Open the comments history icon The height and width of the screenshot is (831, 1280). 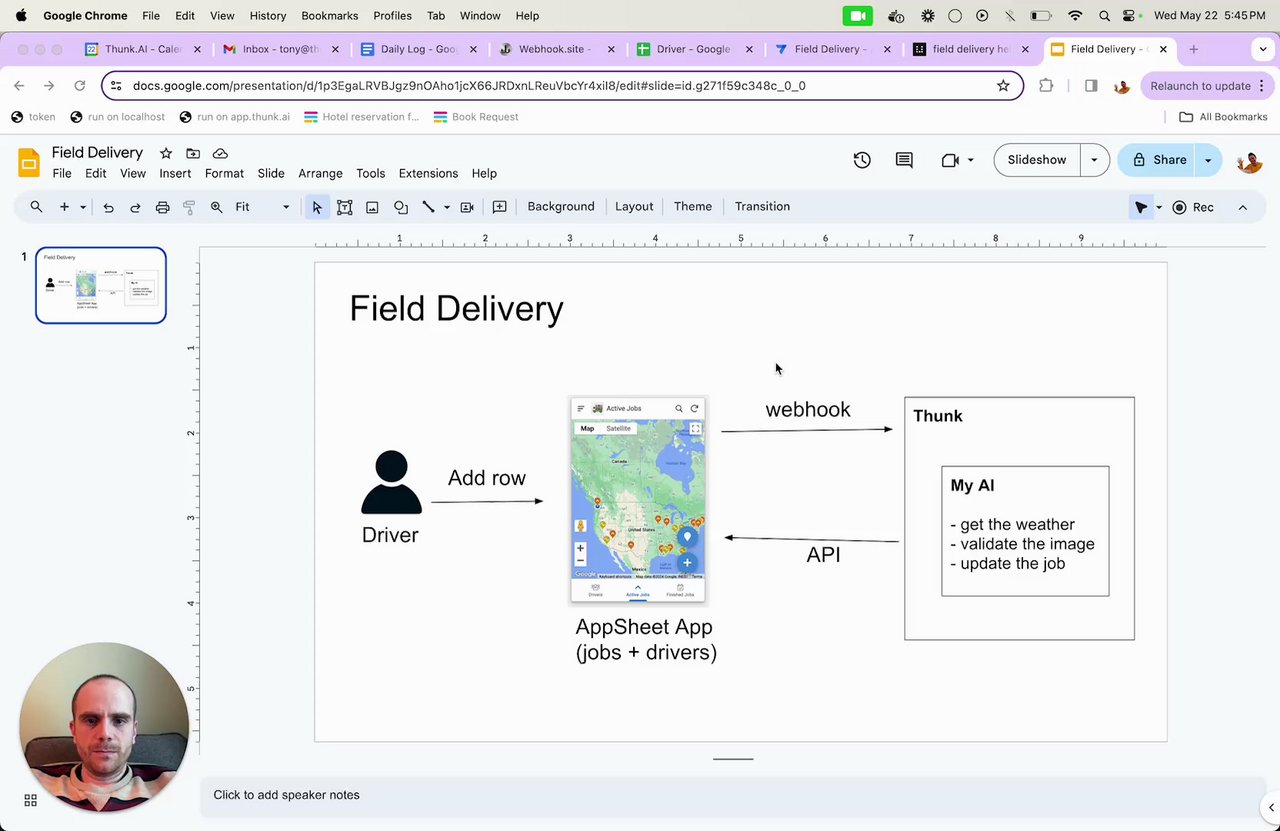[x=904, y=160]
